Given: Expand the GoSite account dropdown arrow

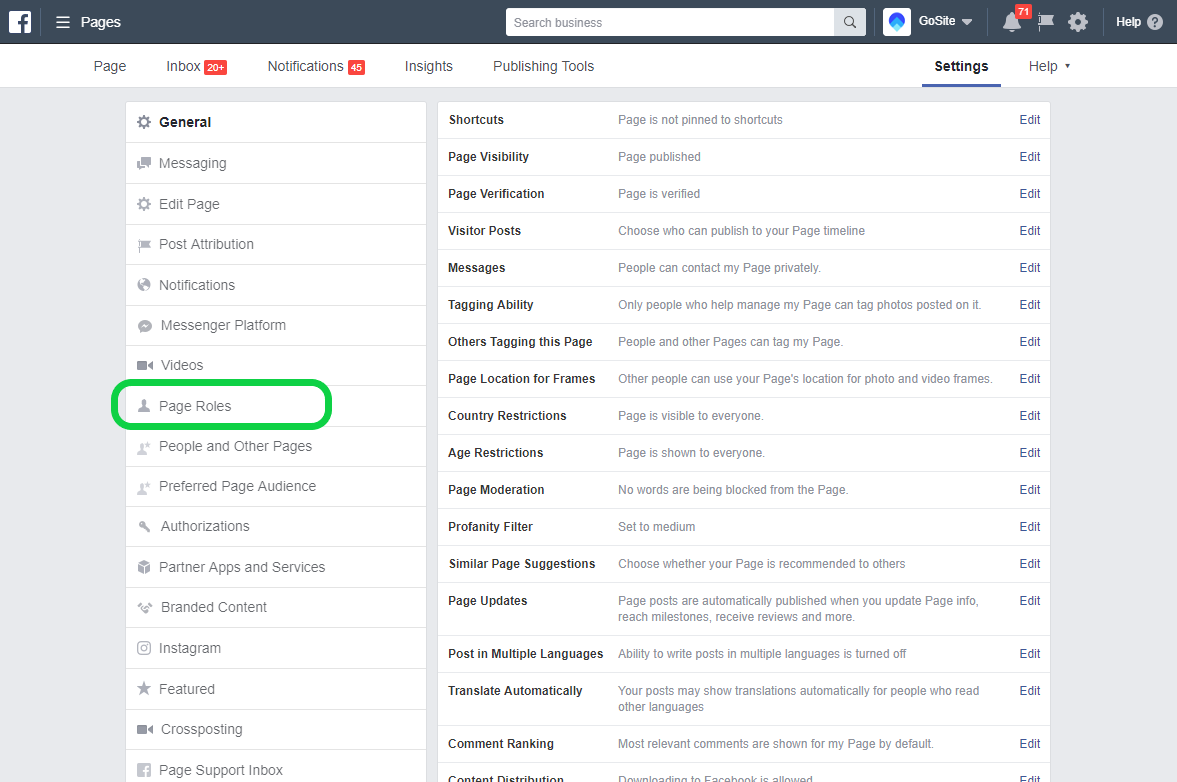Looking at the screenshot, I should tap(967, 22).
